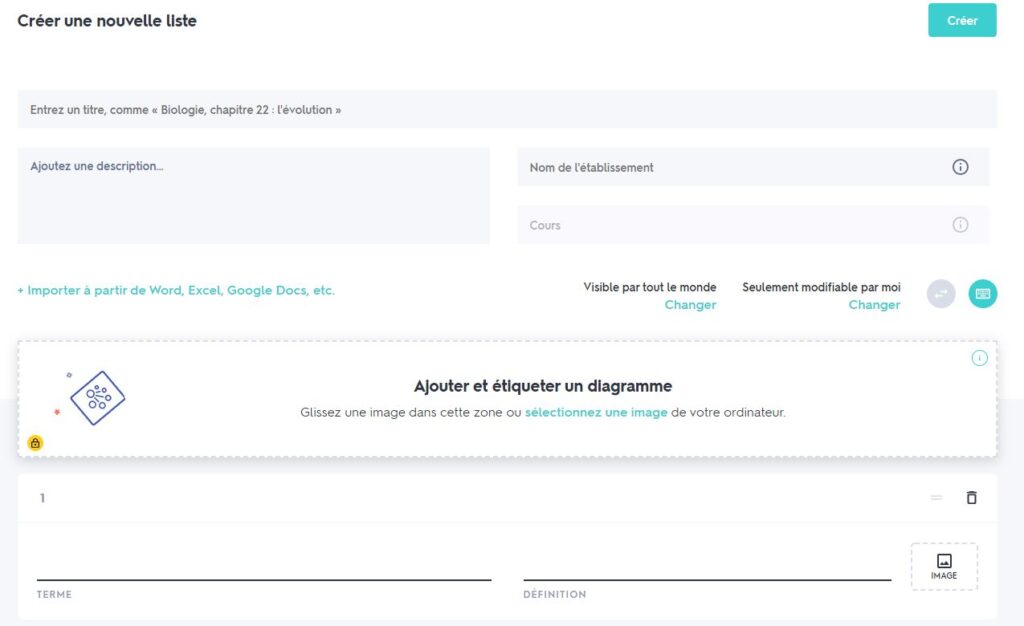Select the swap terms and definitions icon

tap(940, 293)
